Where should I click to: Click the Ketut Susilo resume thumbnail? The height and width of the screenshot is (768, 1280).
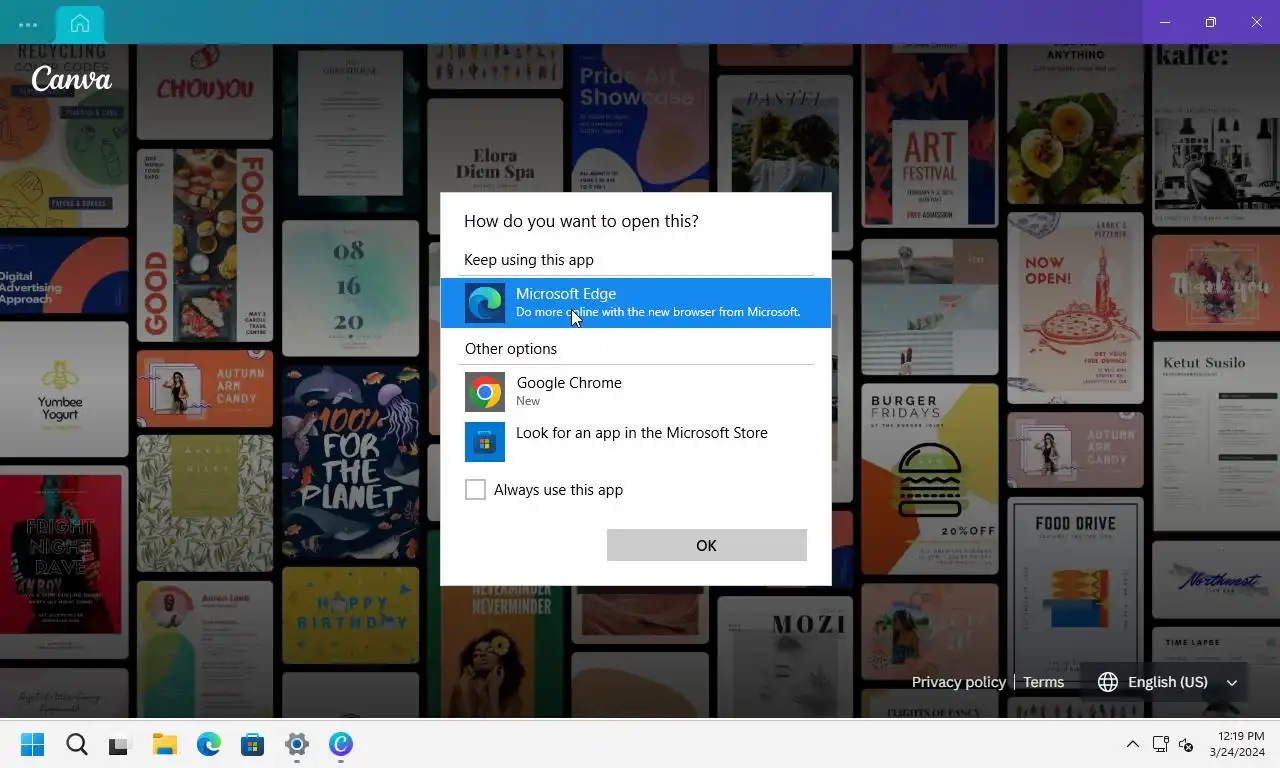point(1216,436)
